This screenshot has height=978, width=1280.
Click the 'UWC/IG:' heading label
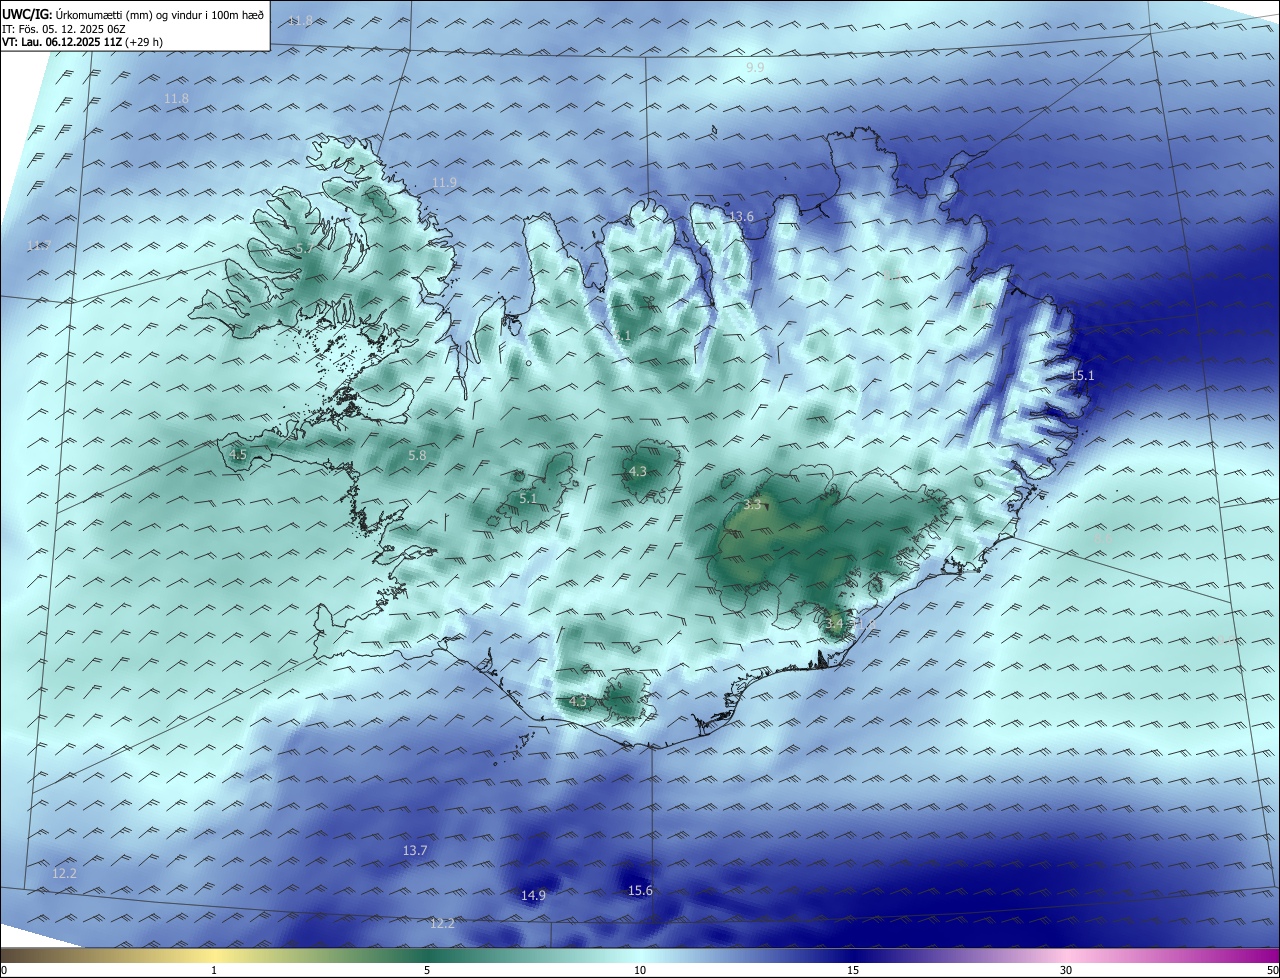coord(27,15)
